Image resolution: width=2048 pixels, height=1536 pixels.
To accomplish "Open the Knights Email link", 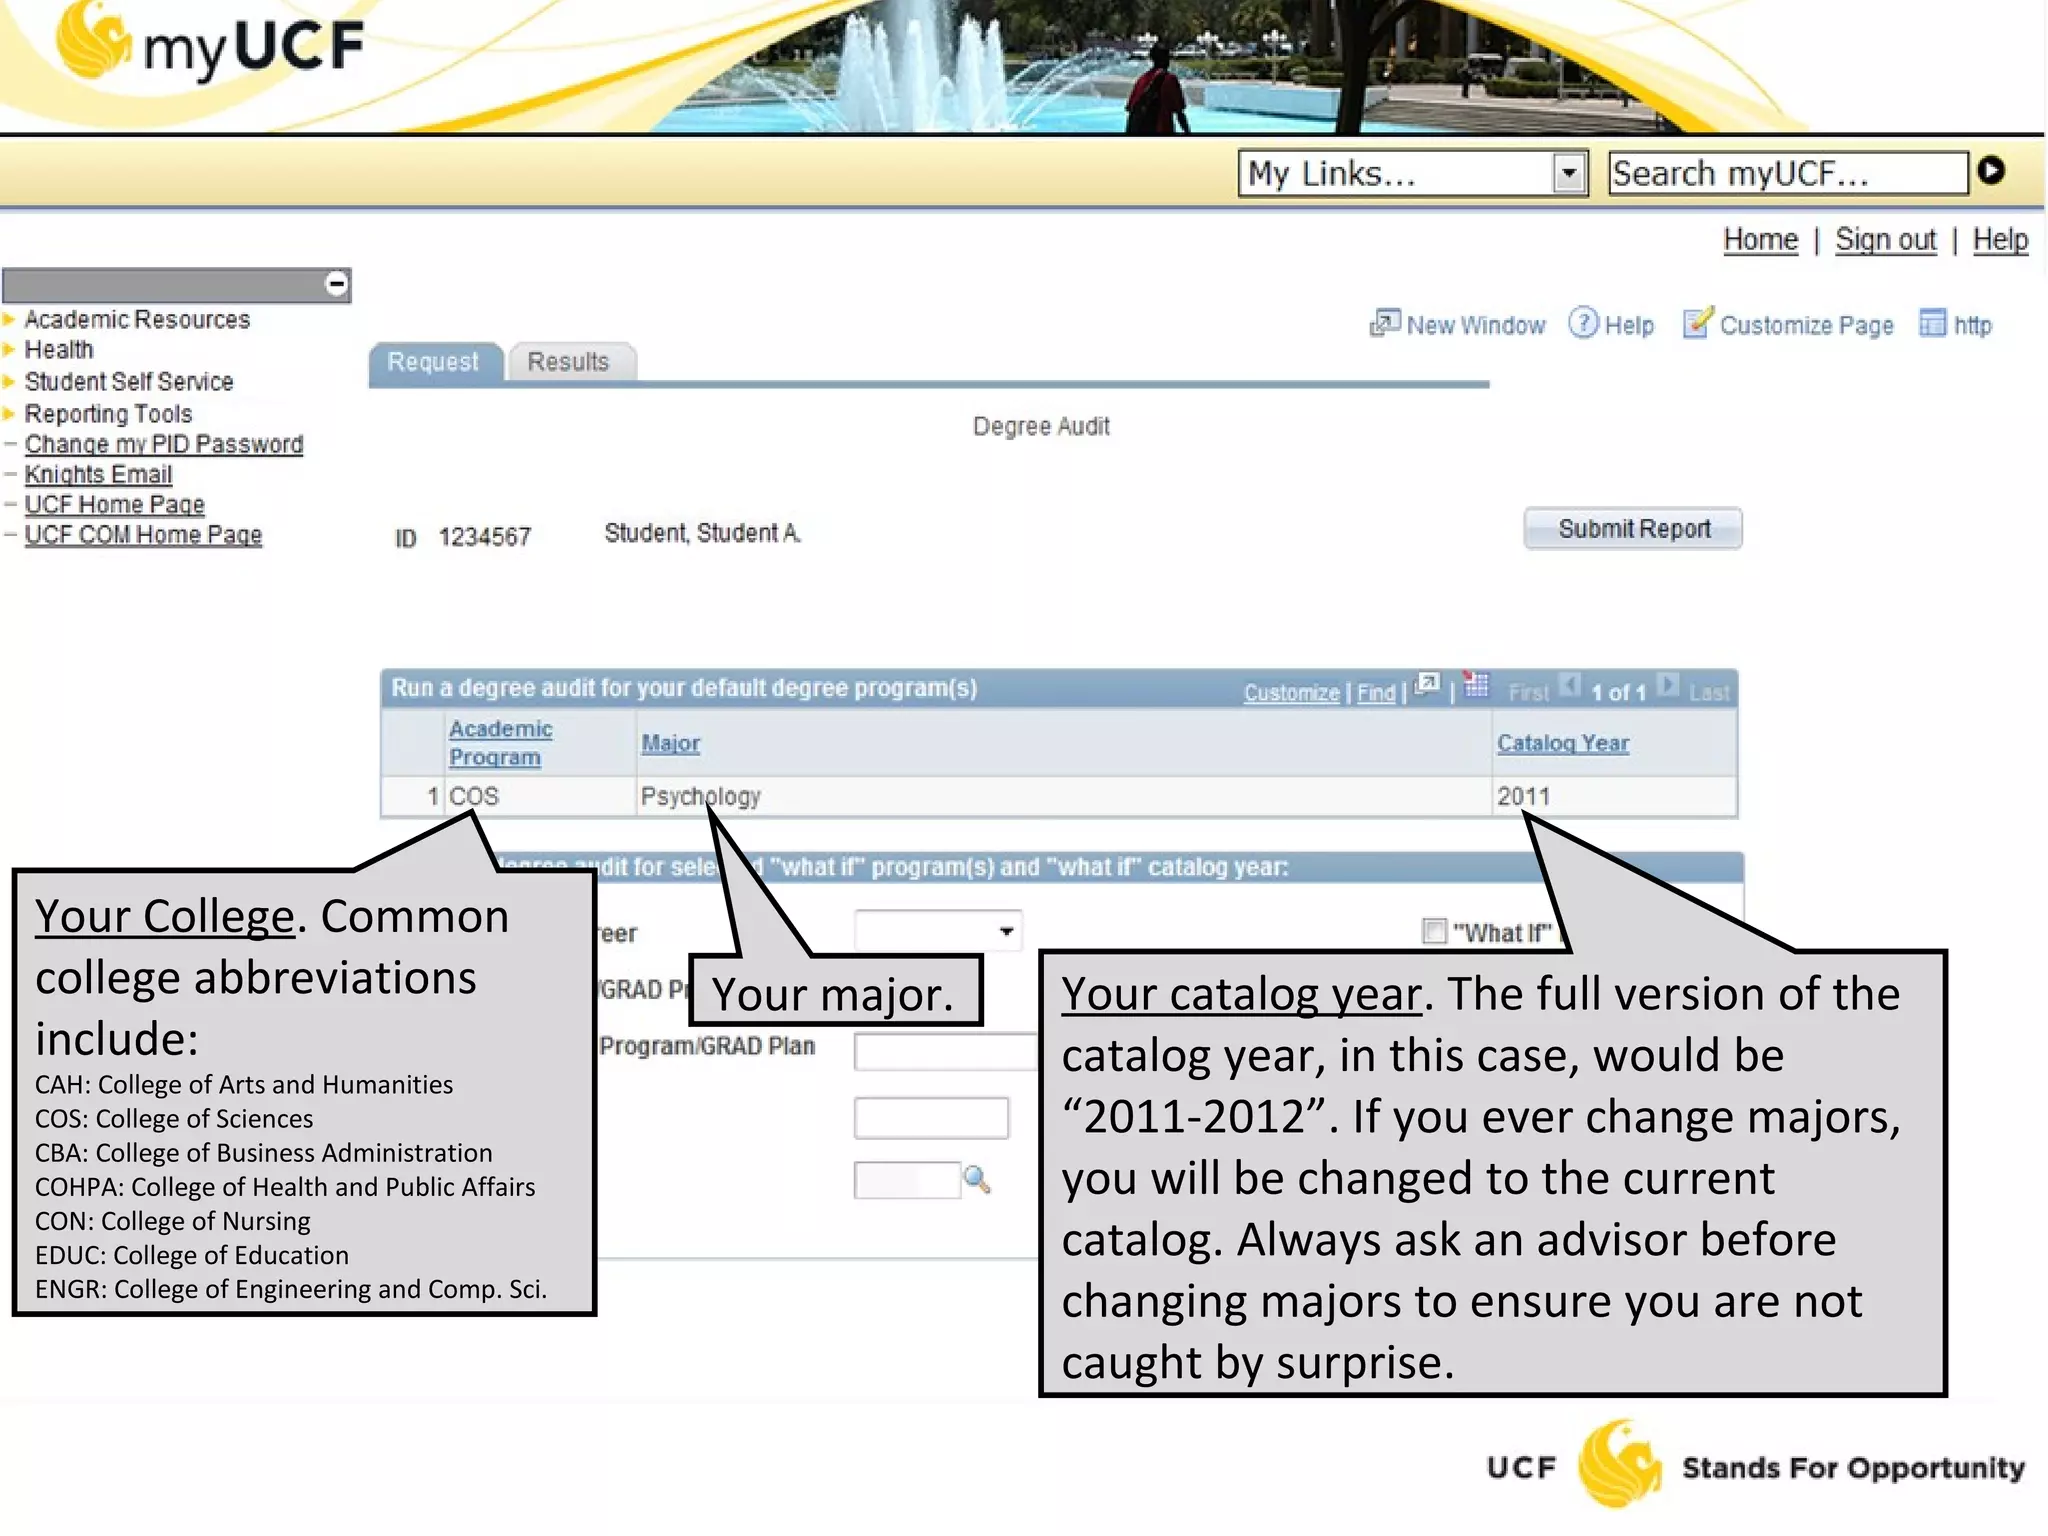I will tap(98, 474).
